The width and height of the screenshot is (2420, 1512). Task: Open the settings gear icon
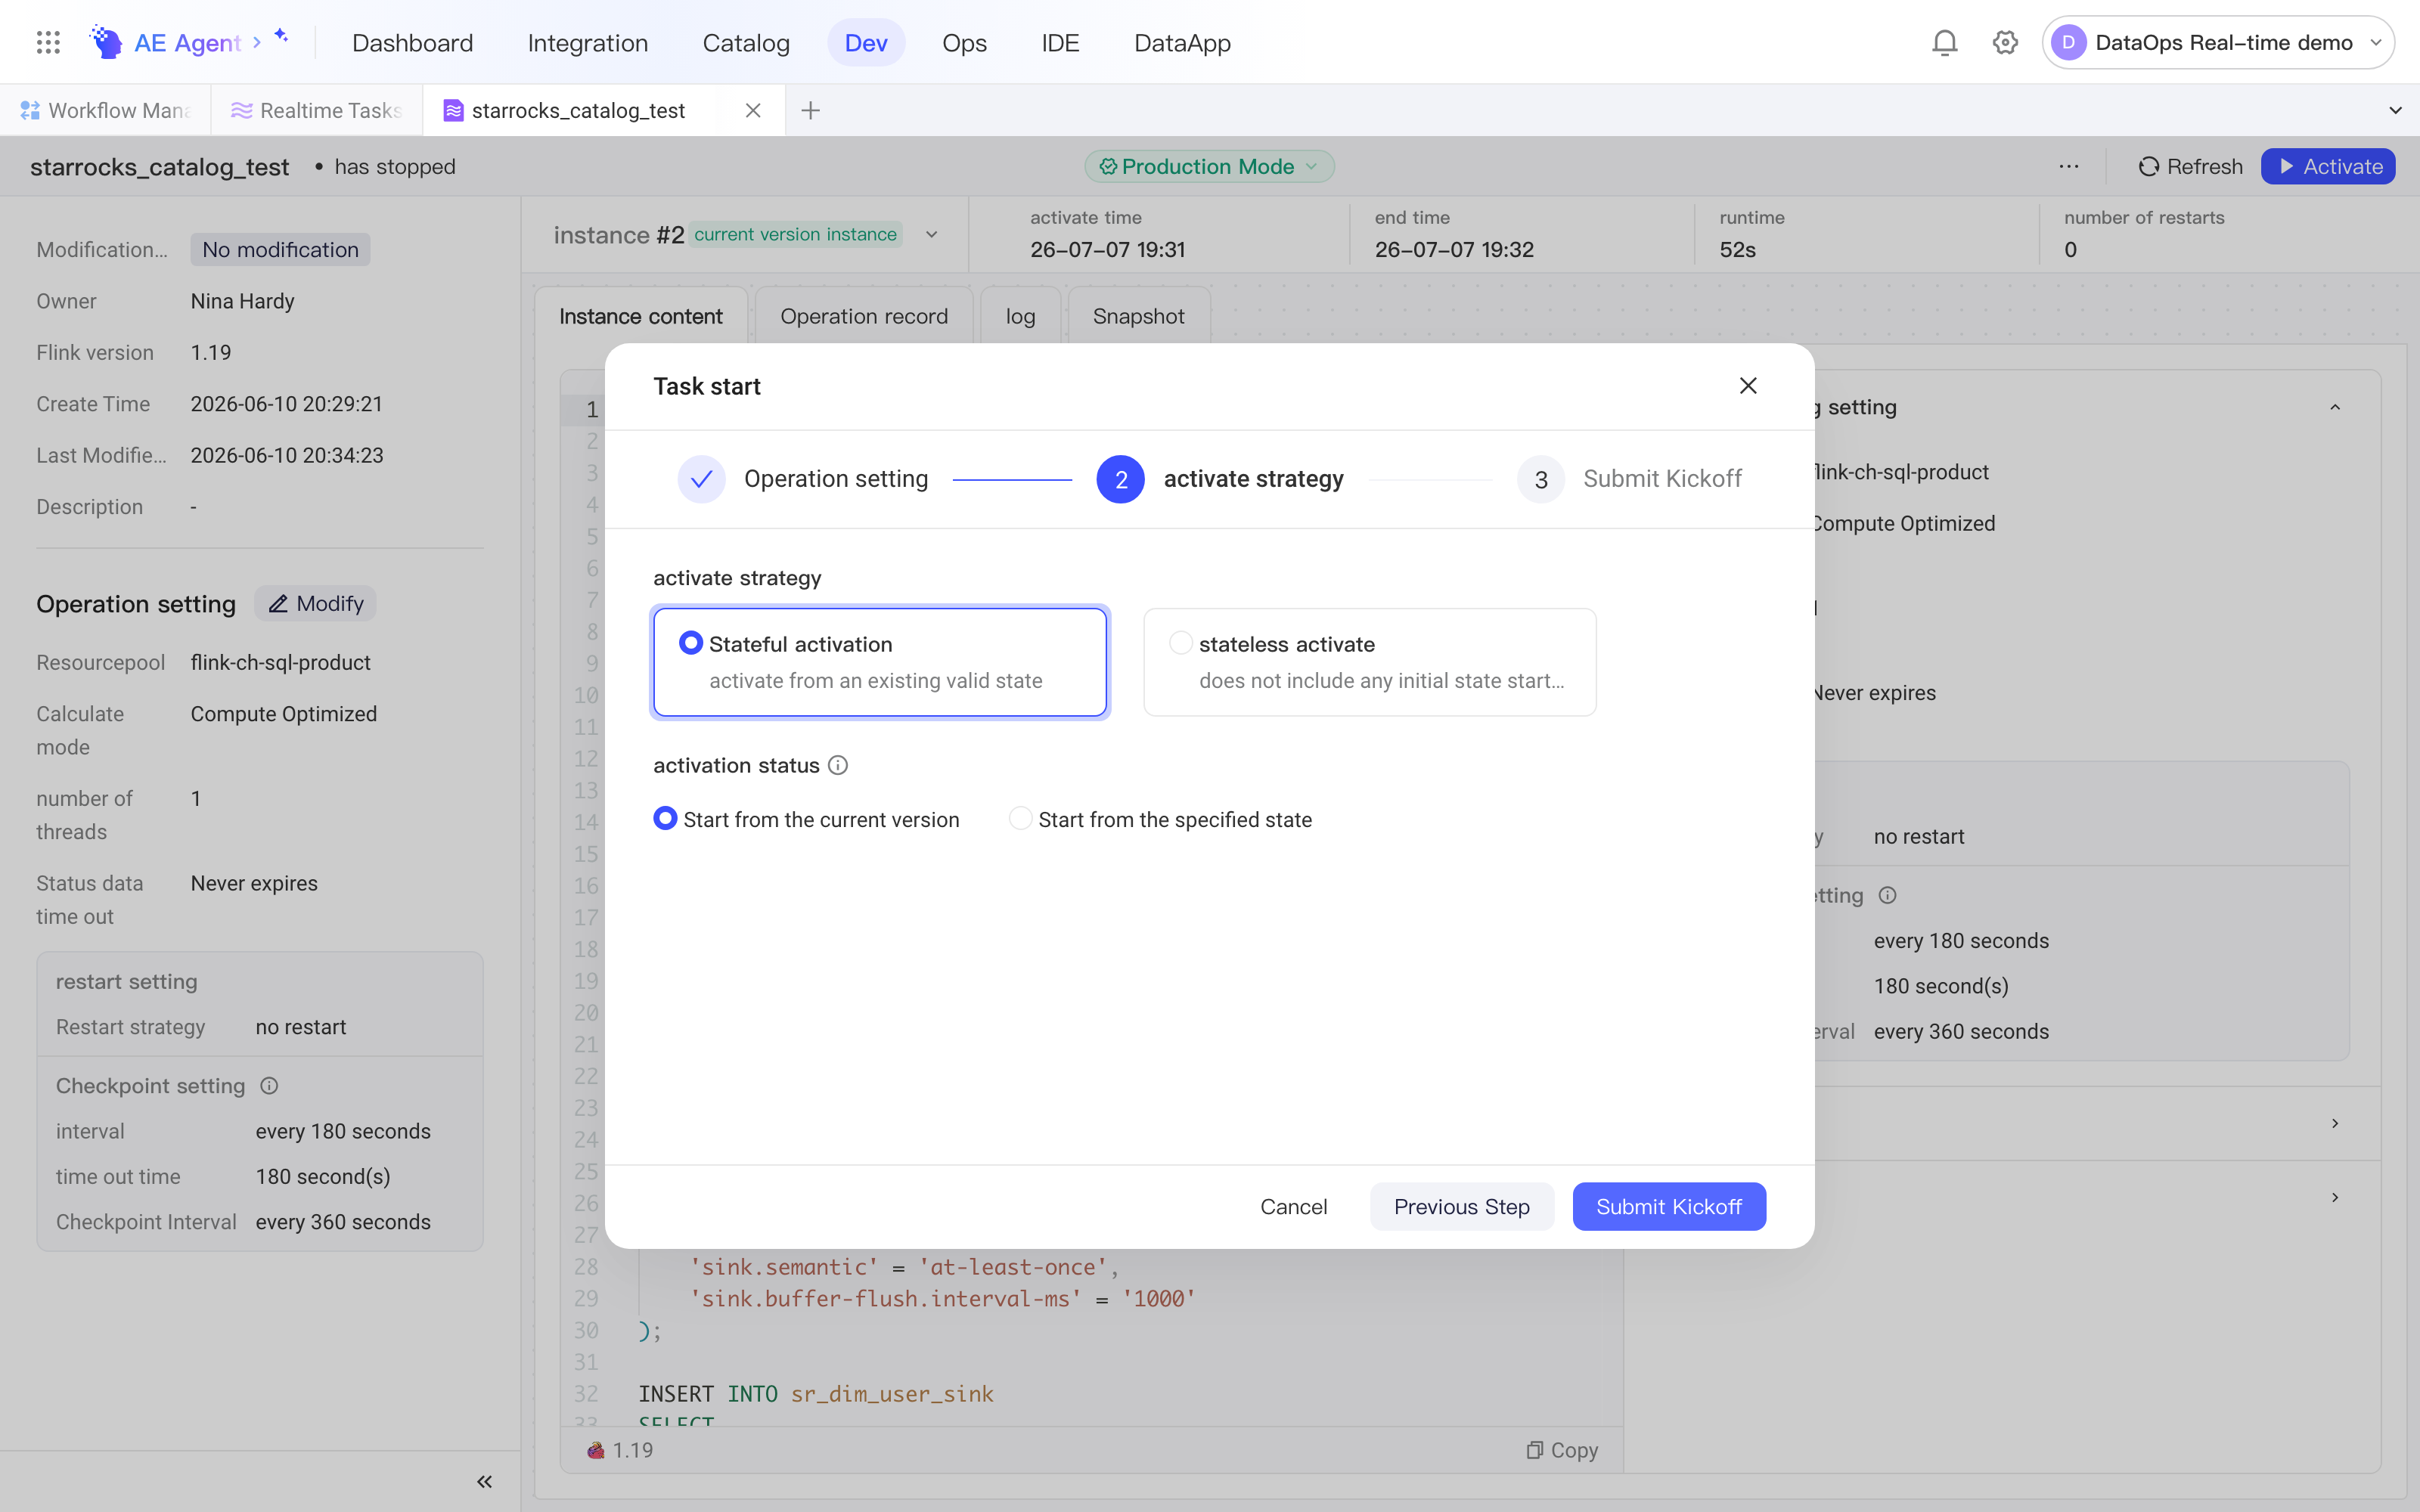pos(2005,42)
